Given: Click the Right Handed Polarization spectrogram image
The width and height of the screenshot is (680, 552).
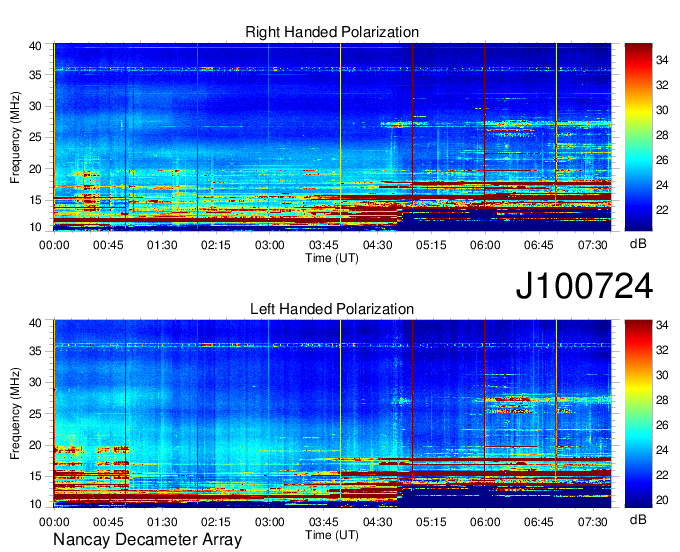Looking at the screenshot, I should (332, 137).
